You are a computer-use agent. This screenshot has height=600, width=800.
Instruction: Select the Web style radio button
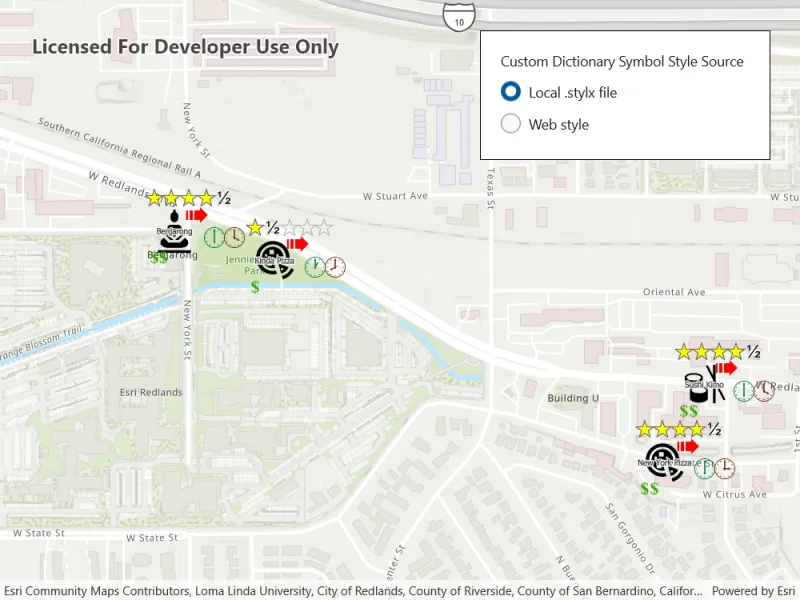coord(511,124)
